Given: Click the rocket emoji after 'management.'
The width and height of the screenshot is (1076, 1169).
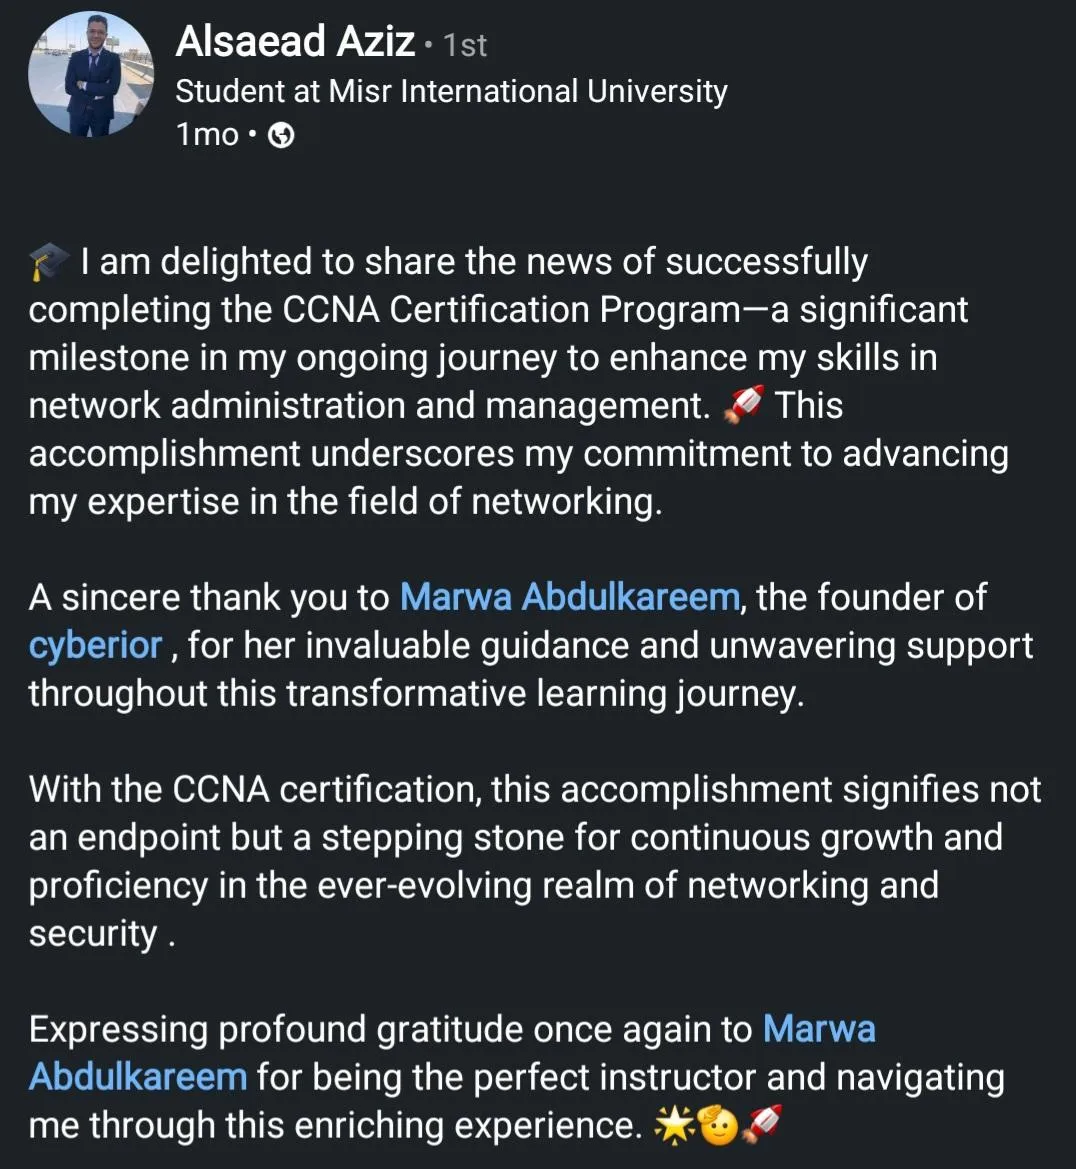Looking at the screenshot, I should coord(743,405).
